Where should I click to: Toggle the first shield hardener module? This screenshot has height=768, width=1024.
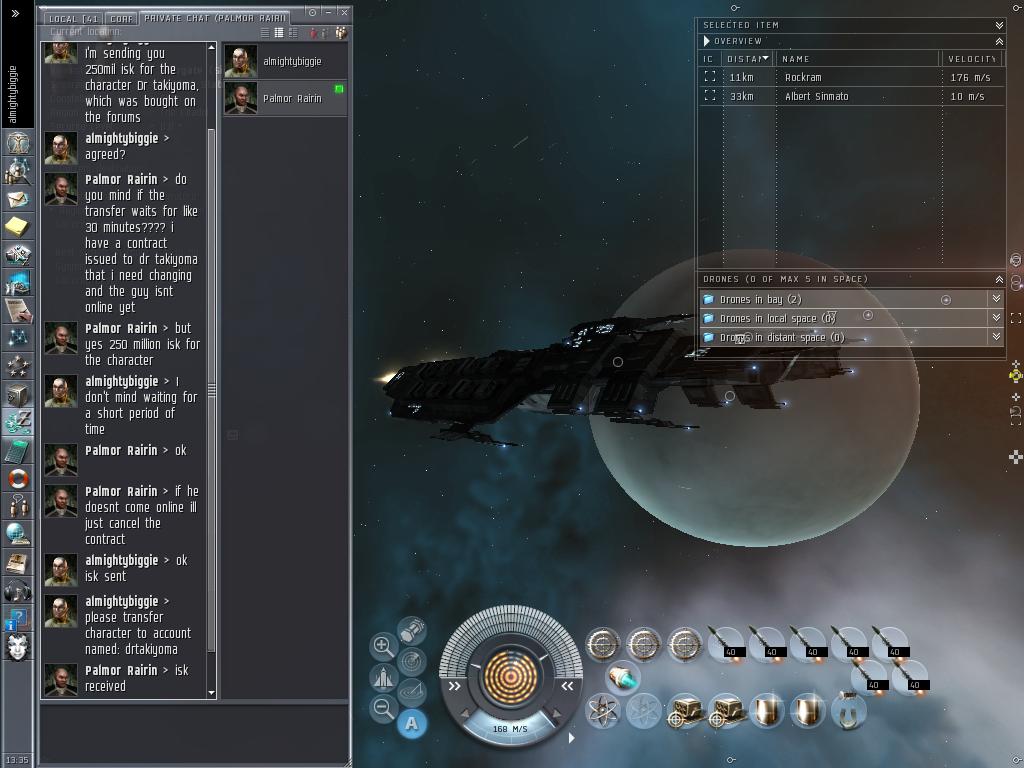(x=766, y=711)
